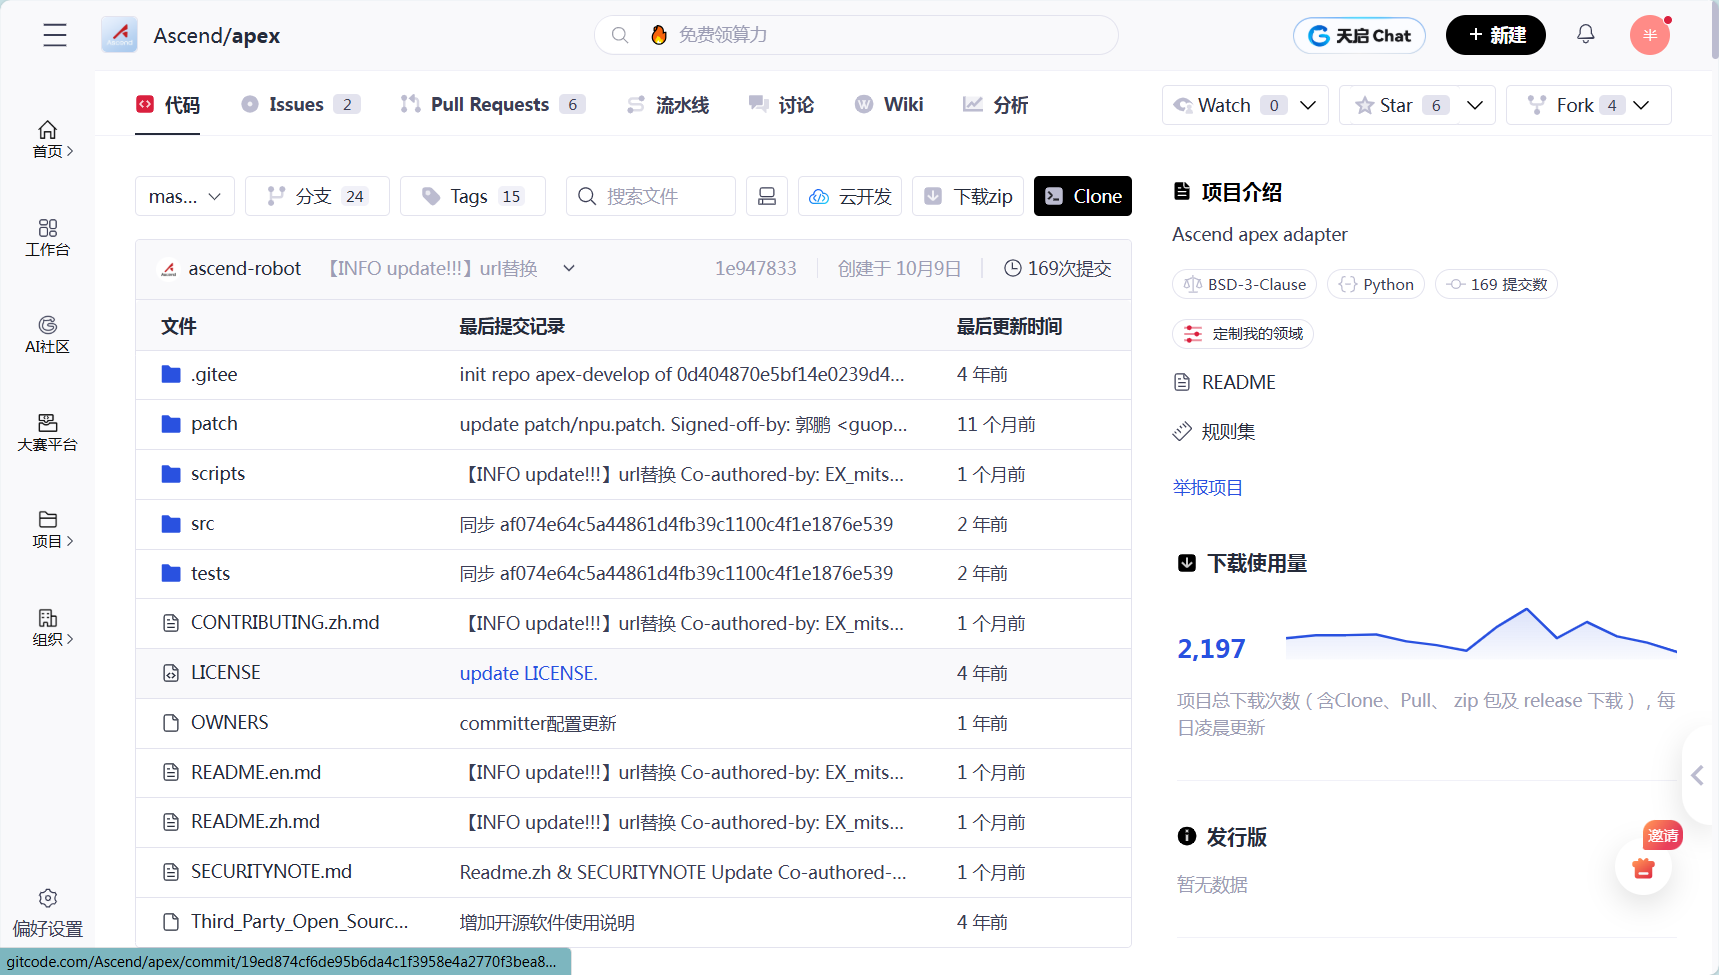Image resolution: width=1719 pixels, height=975 pixels.
Task: Click the BSD-3-Clause license badge
Action: click(x=1244, y=284)
